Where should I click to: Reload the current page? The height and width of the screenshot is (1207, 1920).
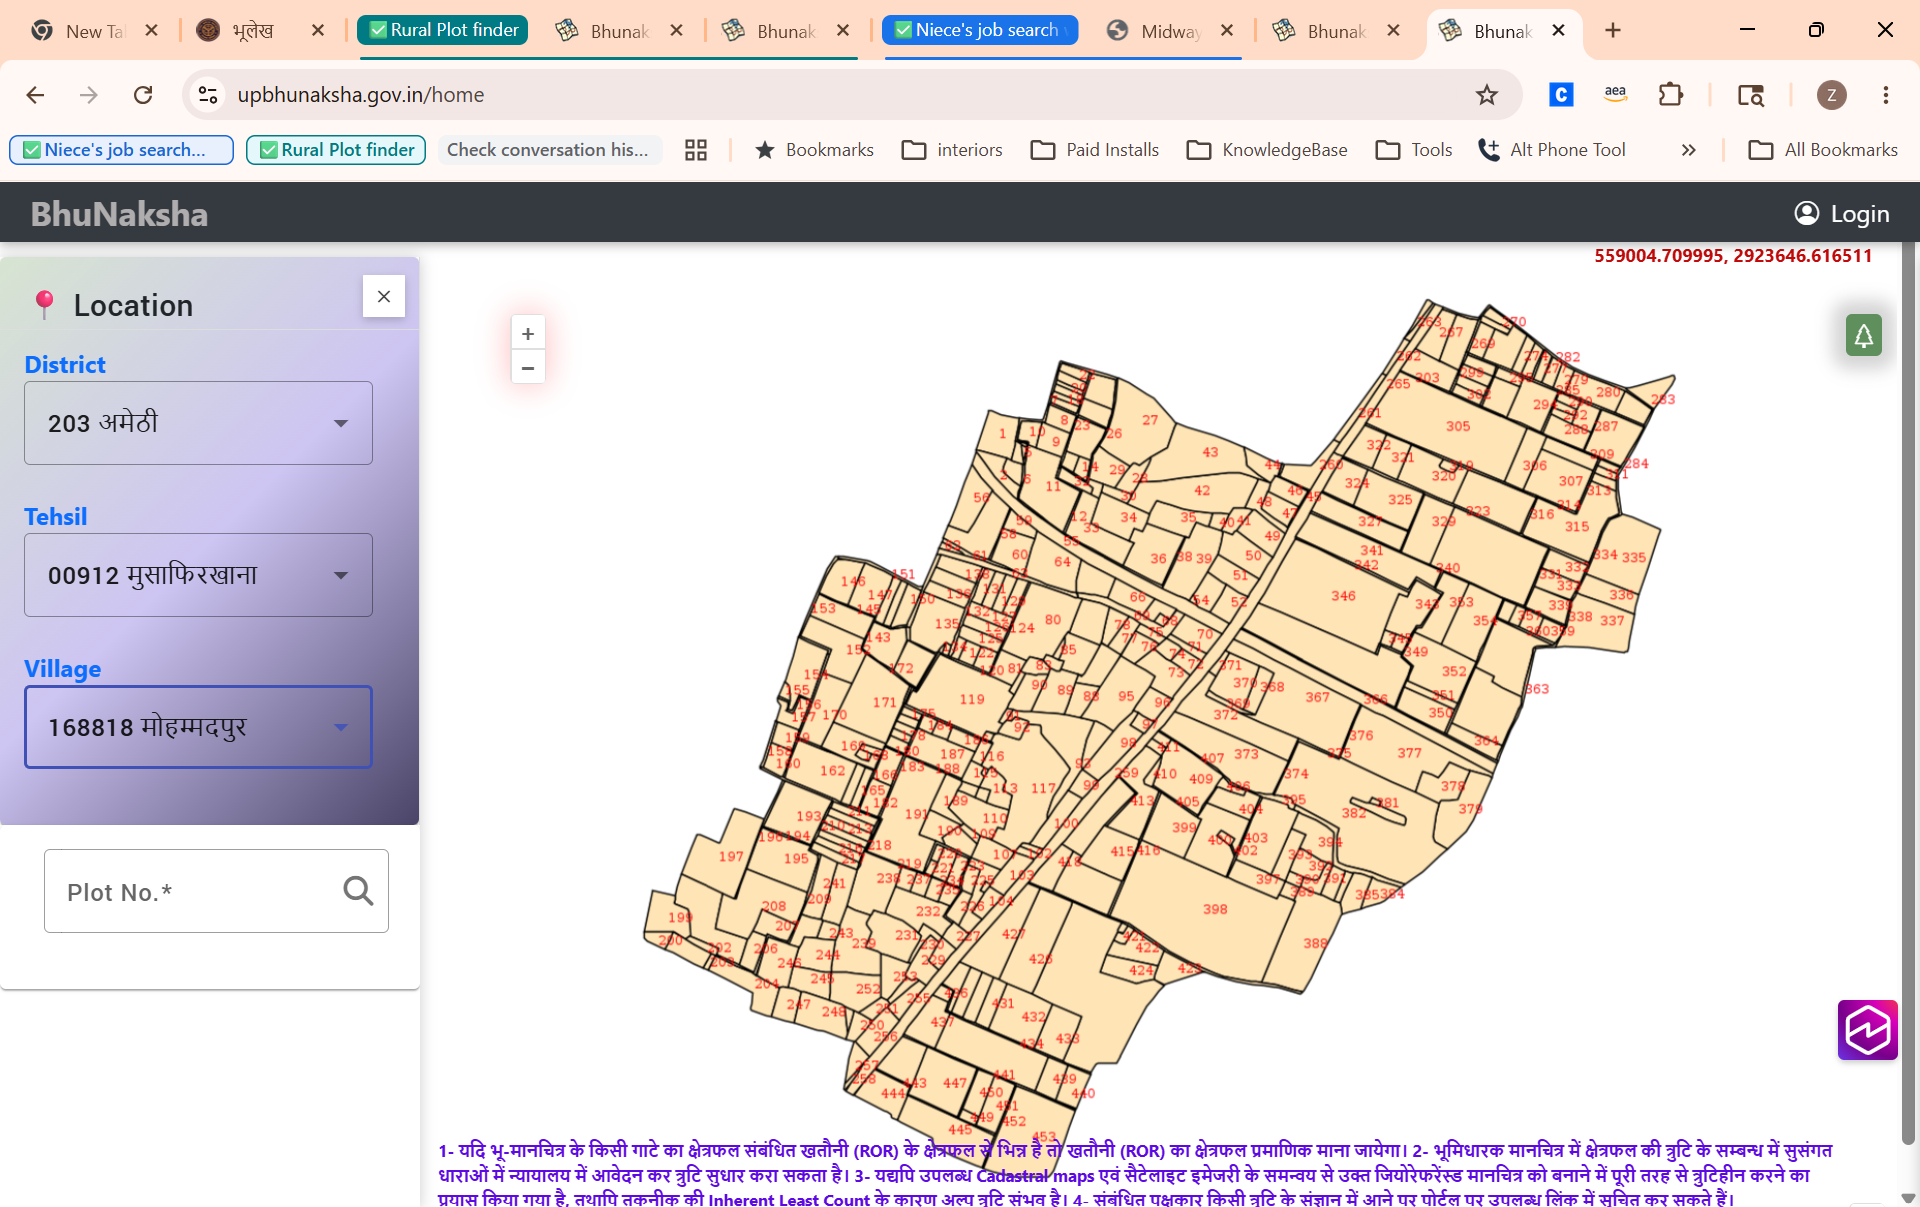143,95
